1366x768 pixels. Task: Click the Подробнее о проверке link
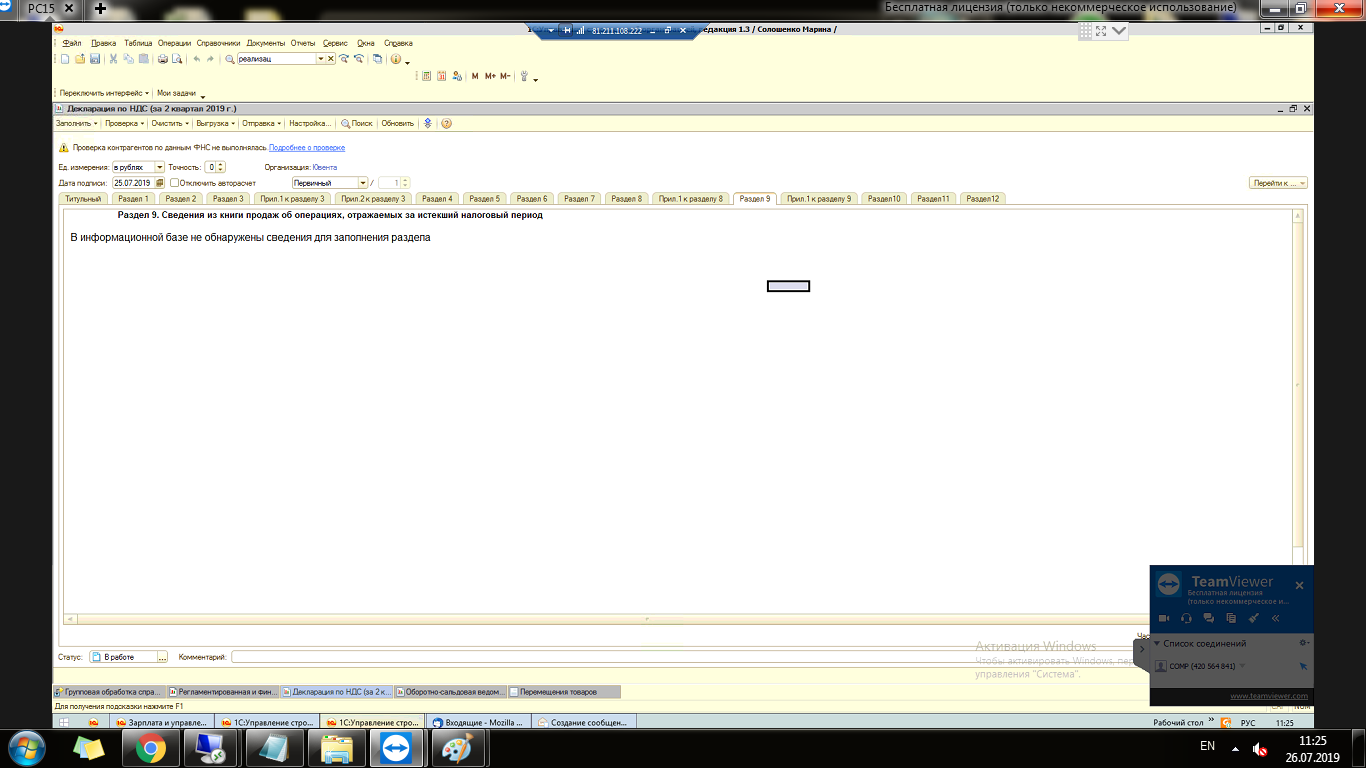click(306, 147)
